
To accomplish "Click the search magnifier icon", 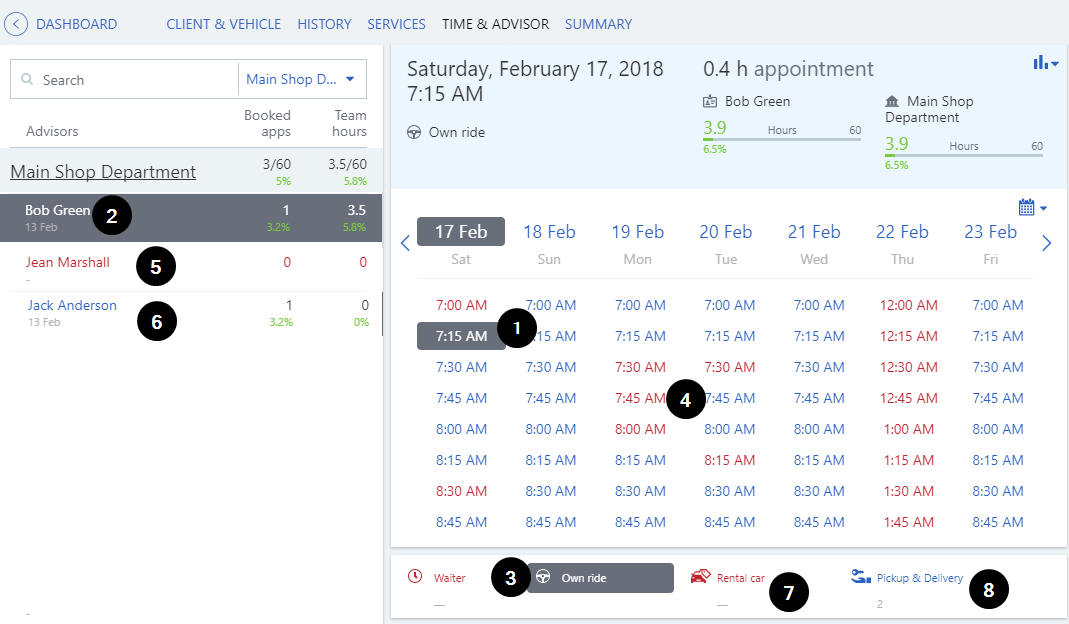I will point(27,80).
